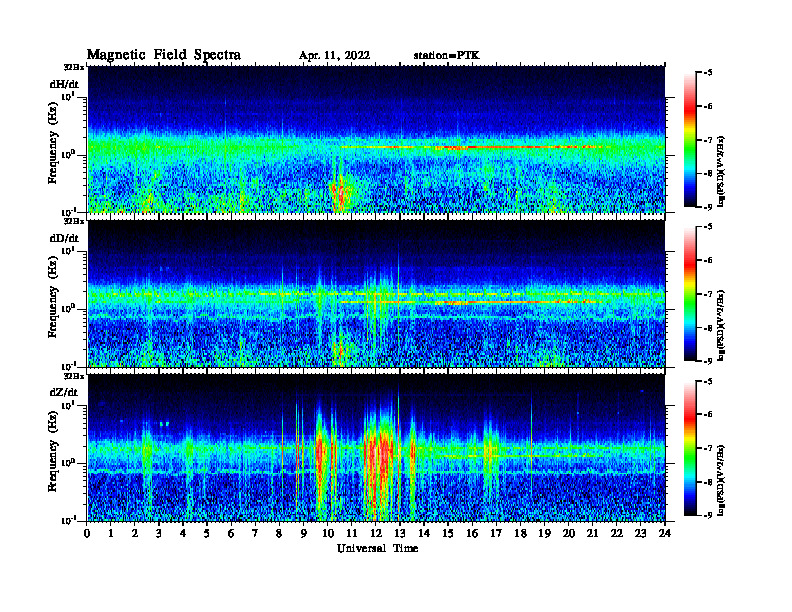The height and width of the screenshot is (612, 792).
Task: Click hour tick label "9" on time axis
Action: [304, 534]
